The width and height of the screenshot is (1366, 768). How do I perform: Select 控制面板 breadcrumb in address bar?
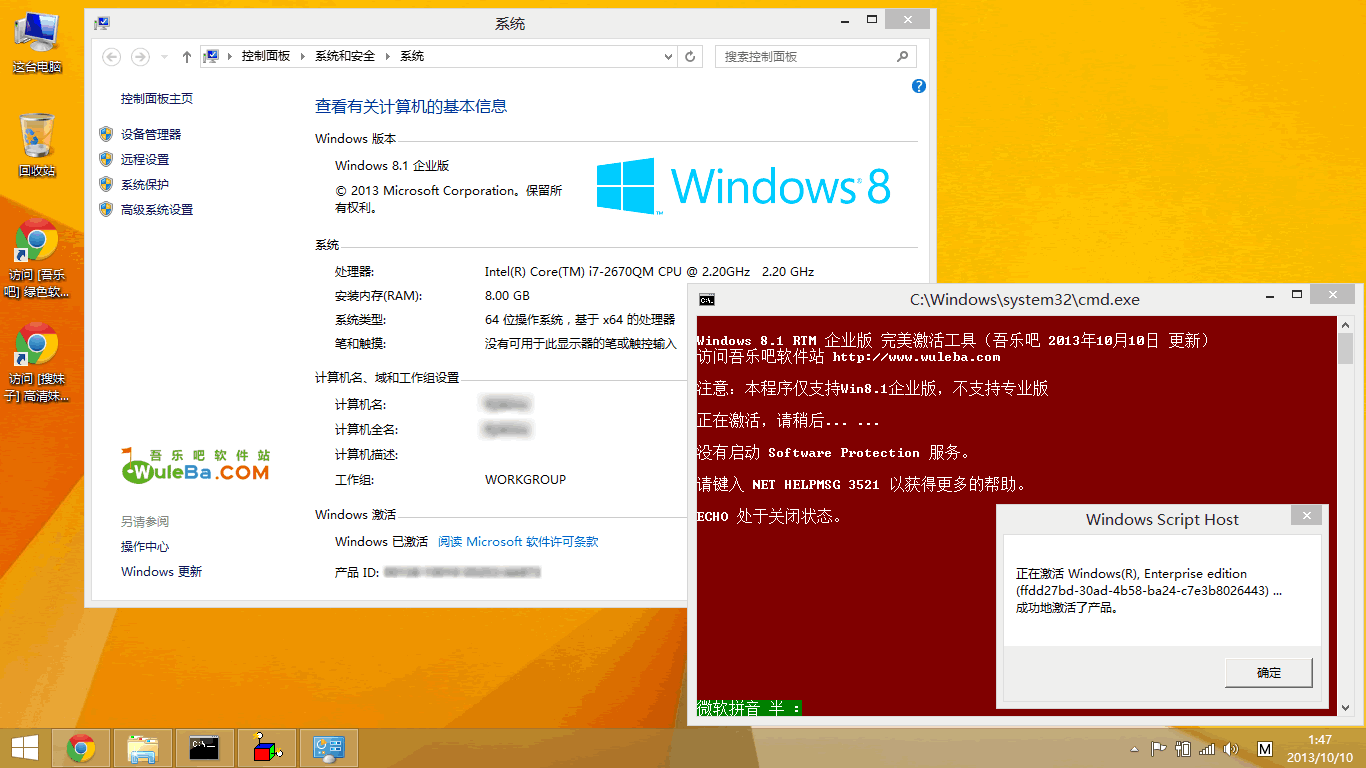(x=266, y=57)
